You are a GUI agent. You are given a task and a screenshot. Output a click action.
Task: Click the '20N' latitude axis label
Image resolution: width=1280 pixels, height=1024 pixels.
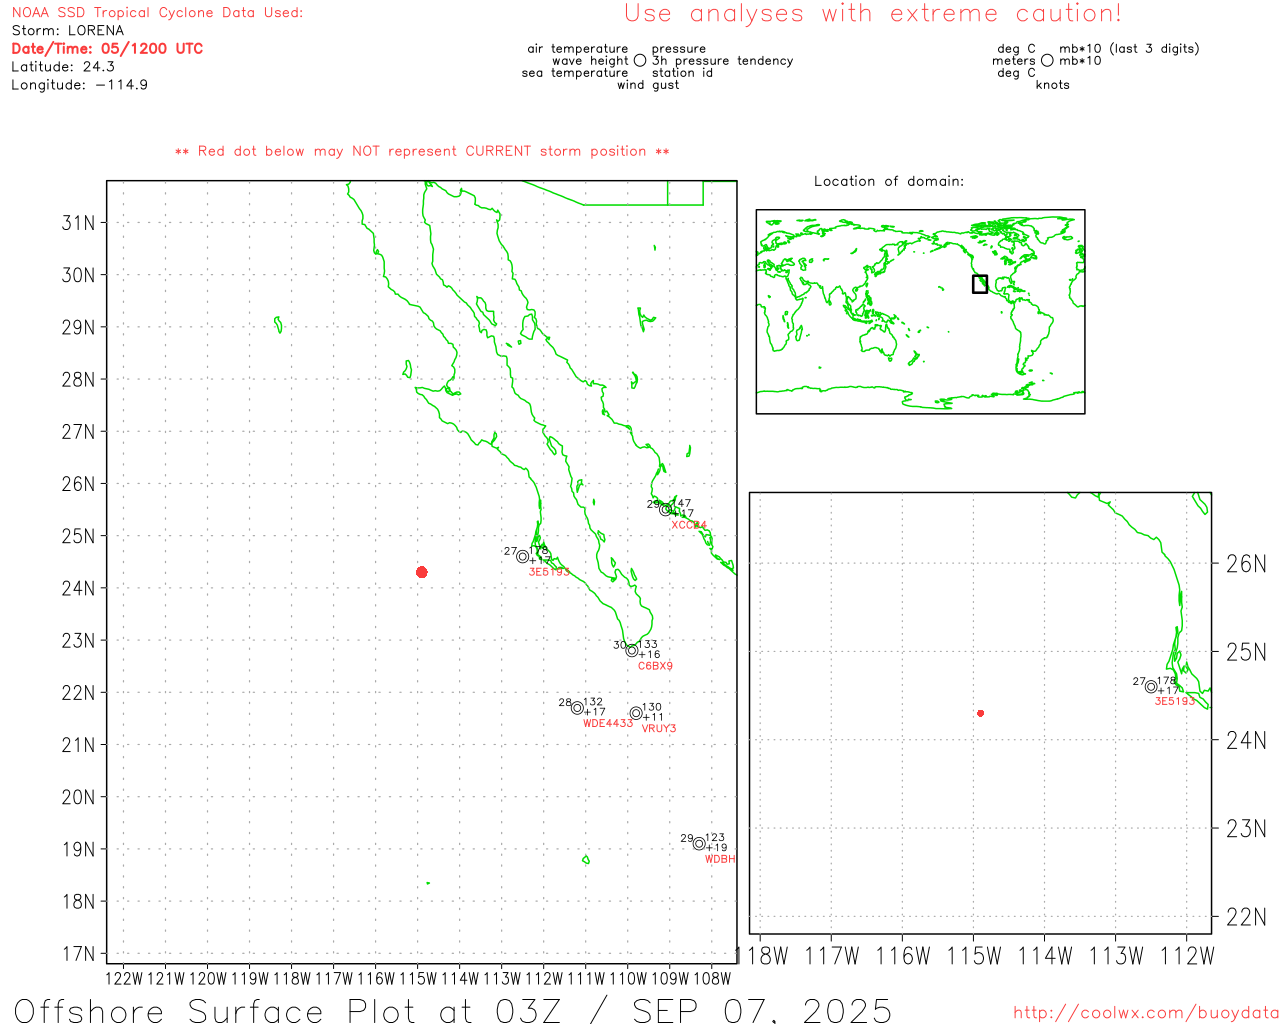pos(79,797)
